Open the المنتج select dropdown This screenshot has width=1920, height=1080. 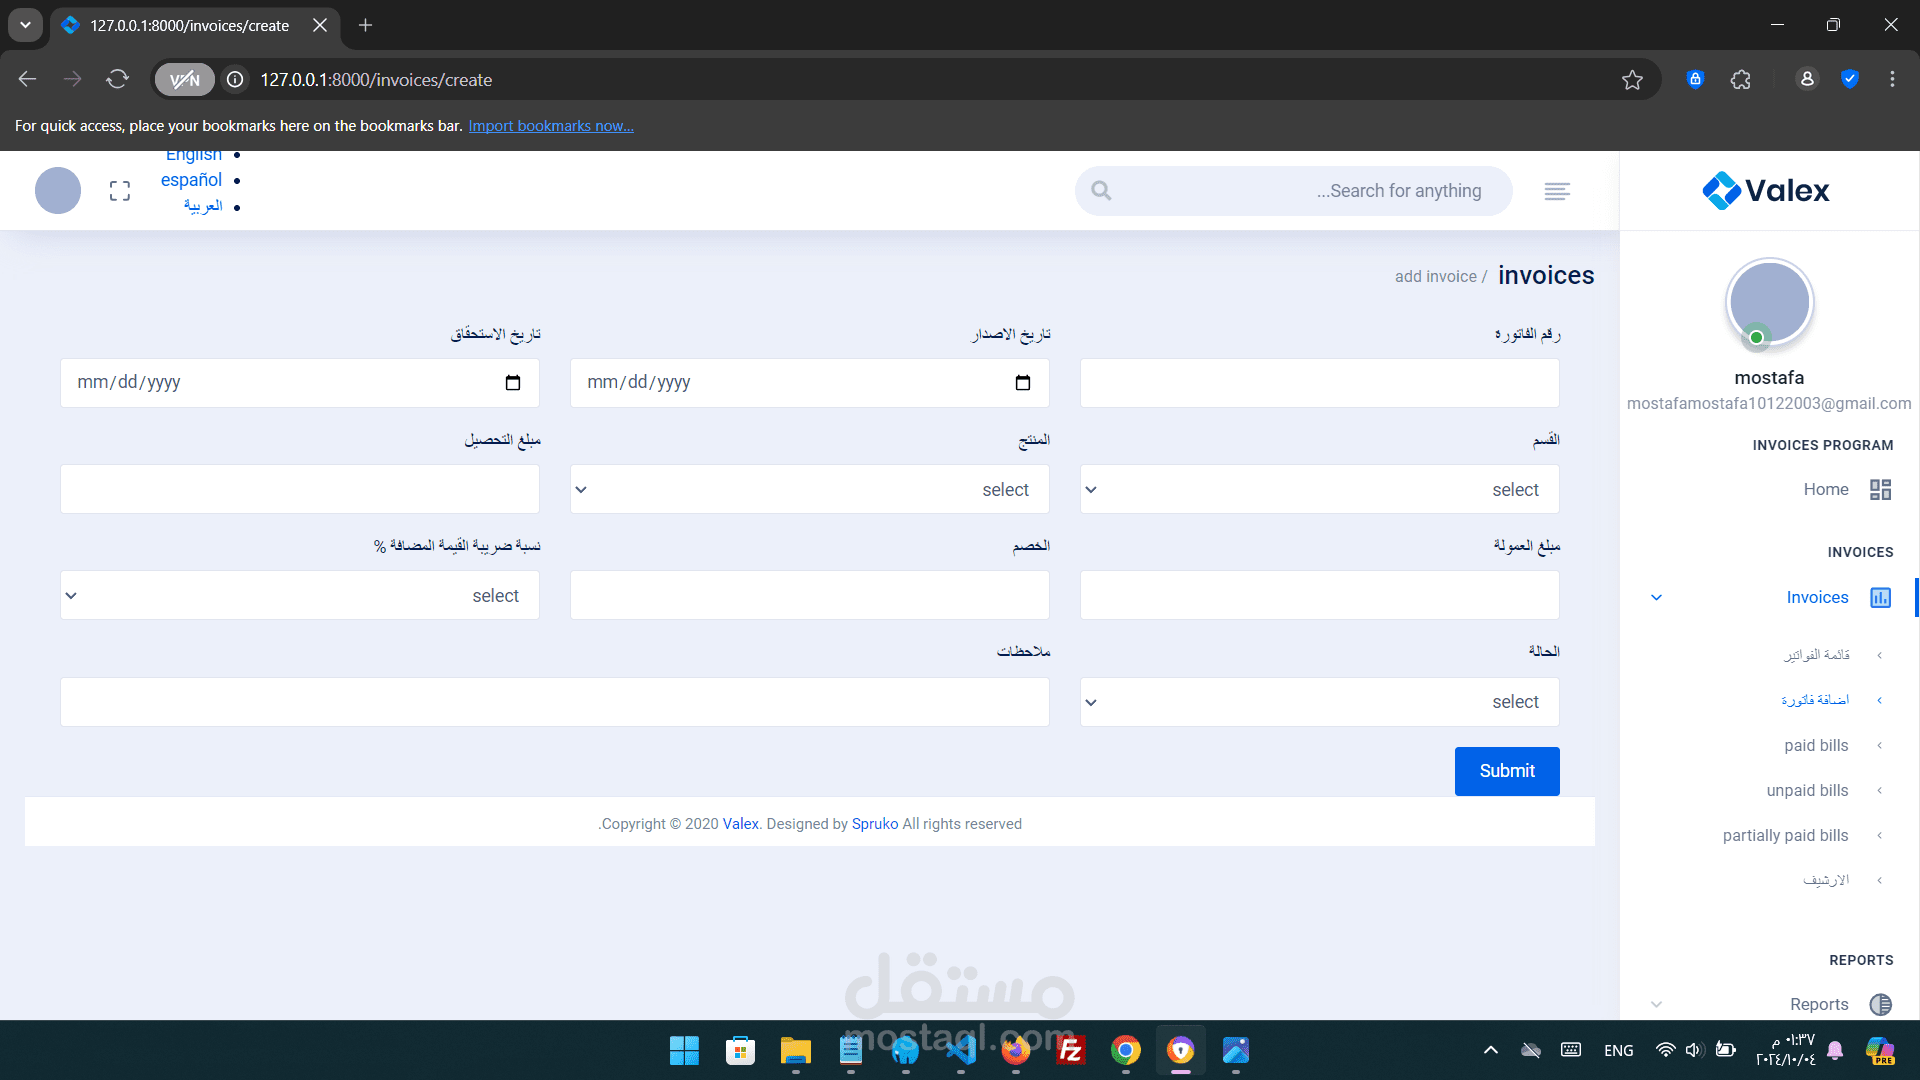tap(809, 489)
